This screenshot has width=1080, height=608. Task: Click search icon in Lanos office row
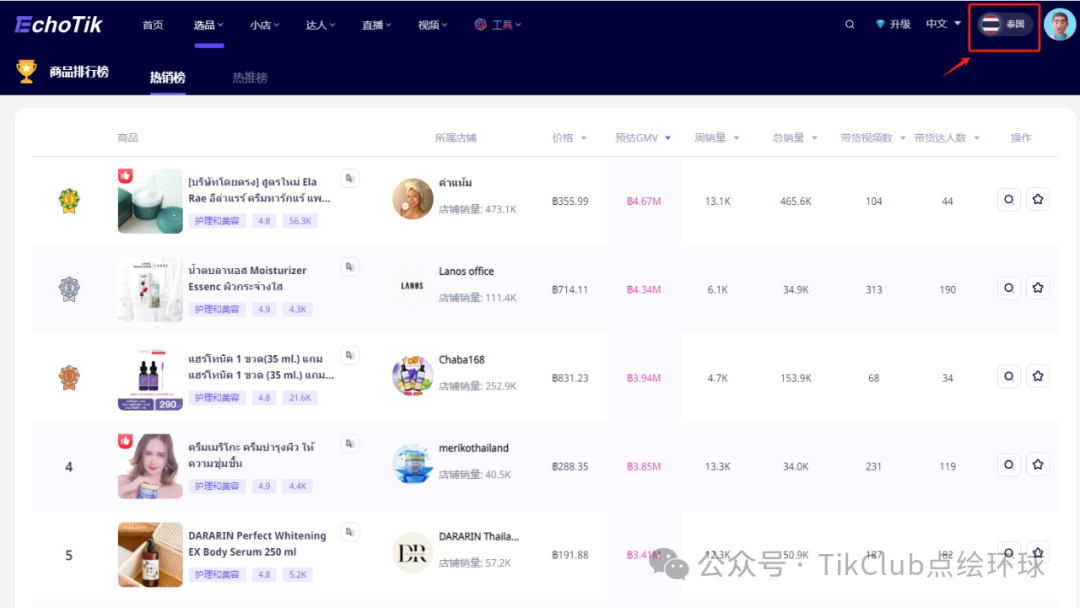pyautogui.click(x=1009, y=288)
